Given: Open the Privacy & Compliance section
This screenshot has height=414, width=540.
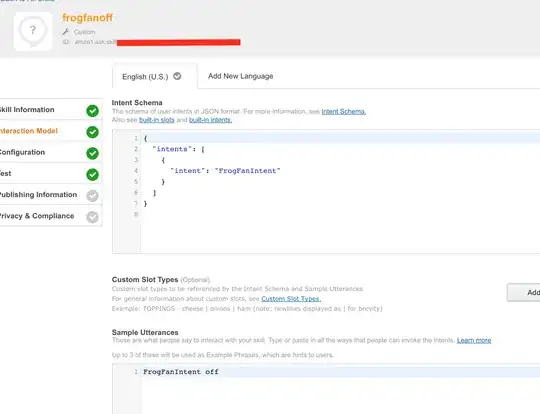Looking at the screenshot, I should coord(51,216).
